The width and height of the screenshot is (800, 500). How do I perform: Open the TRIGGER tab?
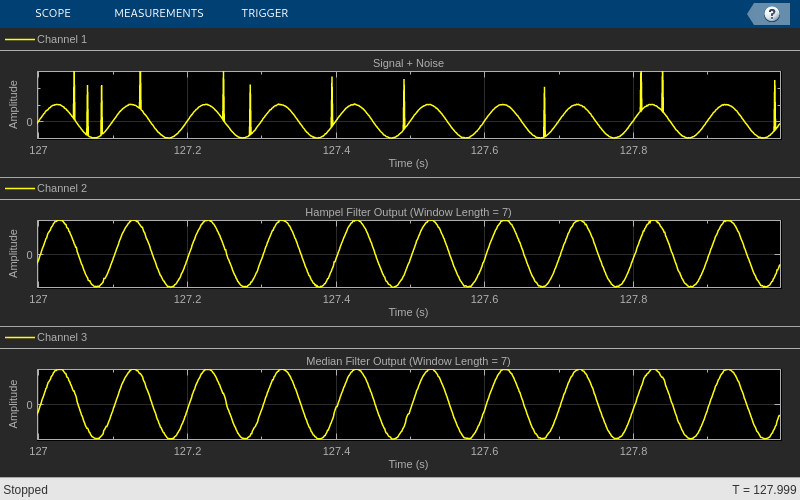pyautogui.click(x=265, y=13)
